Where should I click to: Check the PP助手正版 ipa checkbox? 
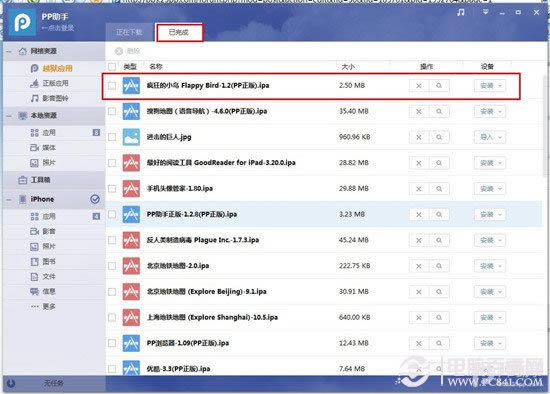[112, 214]
